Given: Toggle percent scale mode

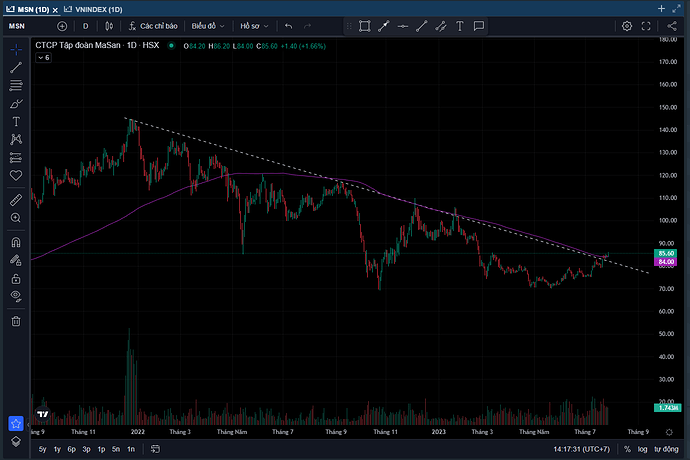Looking at the screenshot, I should 628,449.
